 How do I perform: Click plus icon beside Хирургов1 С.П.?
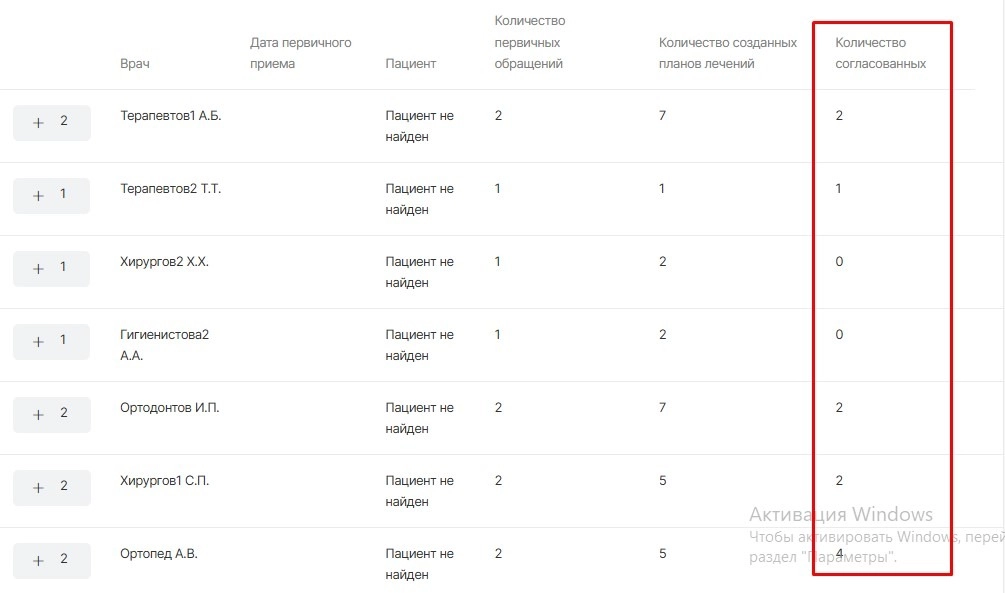coord(39,488)
